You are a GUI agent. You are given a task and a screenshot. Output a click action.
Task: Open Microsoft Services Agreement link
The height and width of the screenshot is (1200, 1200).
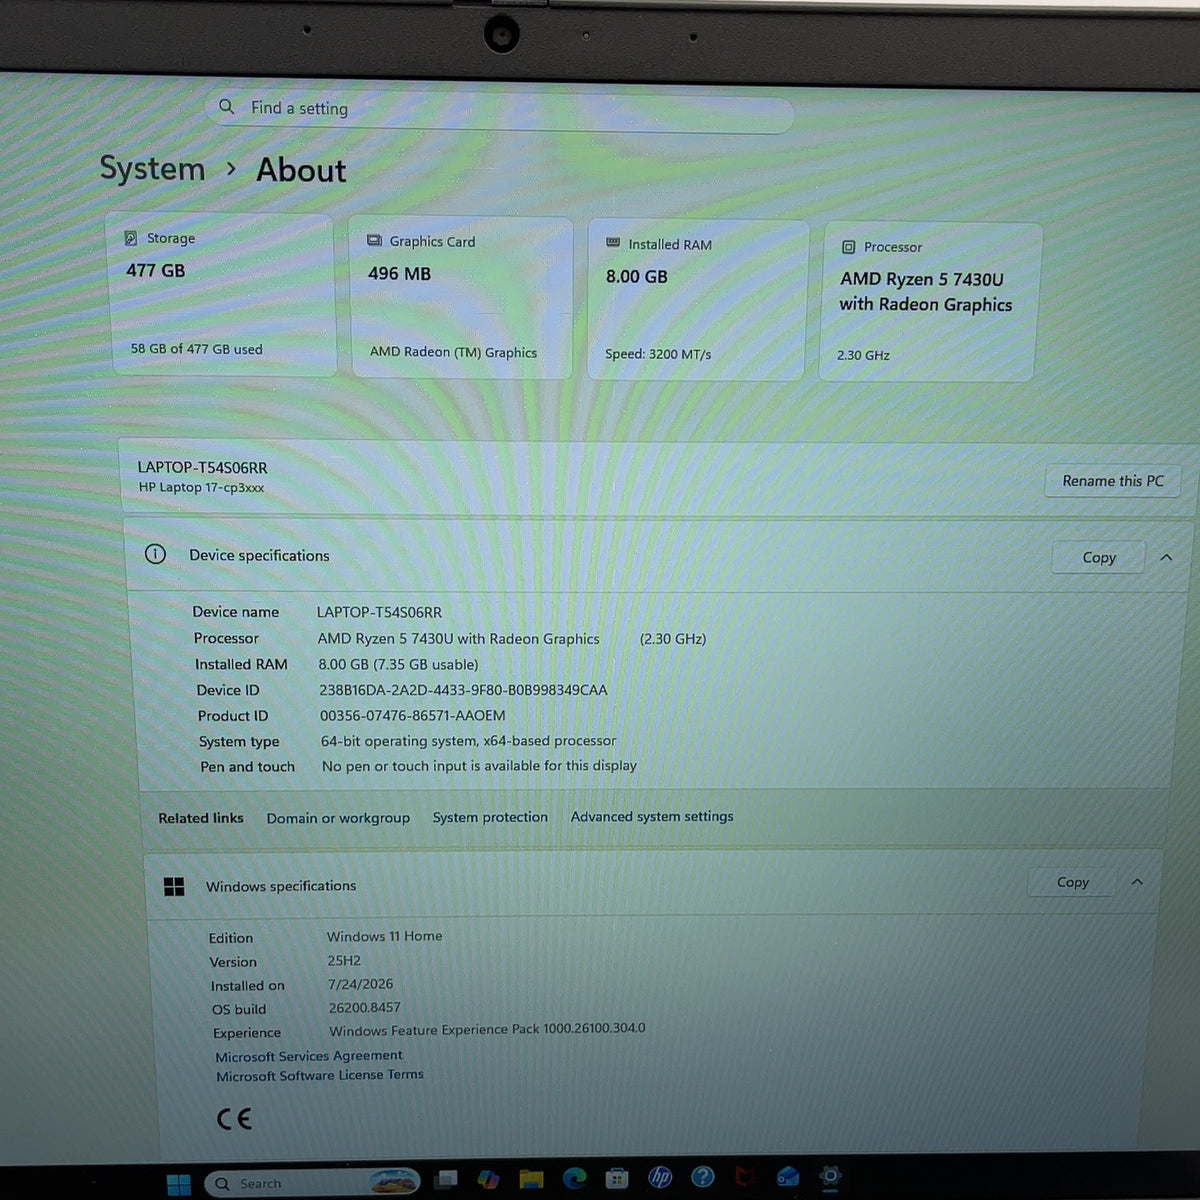pos(309,1056)
